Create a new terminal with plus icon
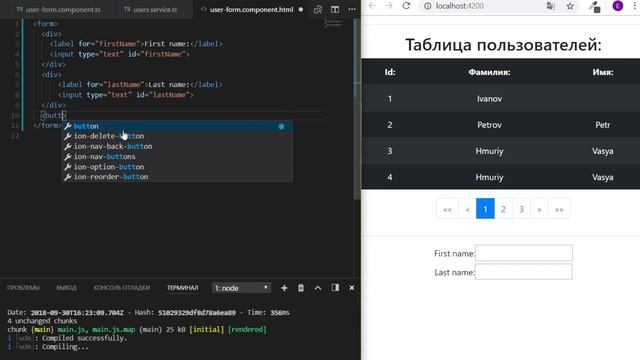The width and height of the screenshot is (640, 360). pos(284,288)
